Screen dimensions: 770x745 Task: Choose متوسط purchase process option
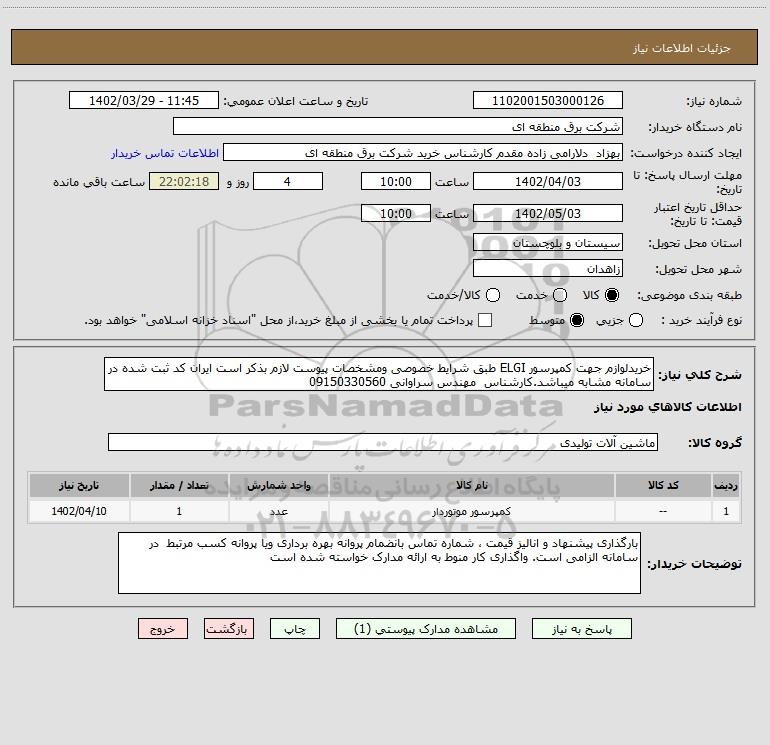pyautogui.click(x=577, y=320)
